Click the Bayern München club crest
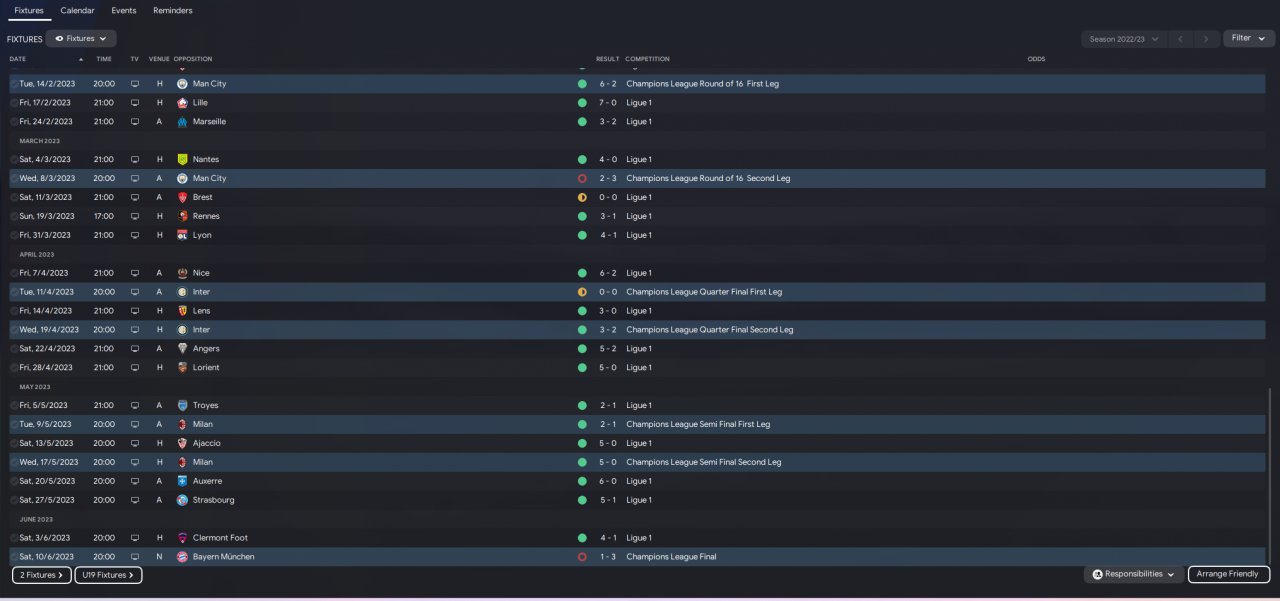 182,557
